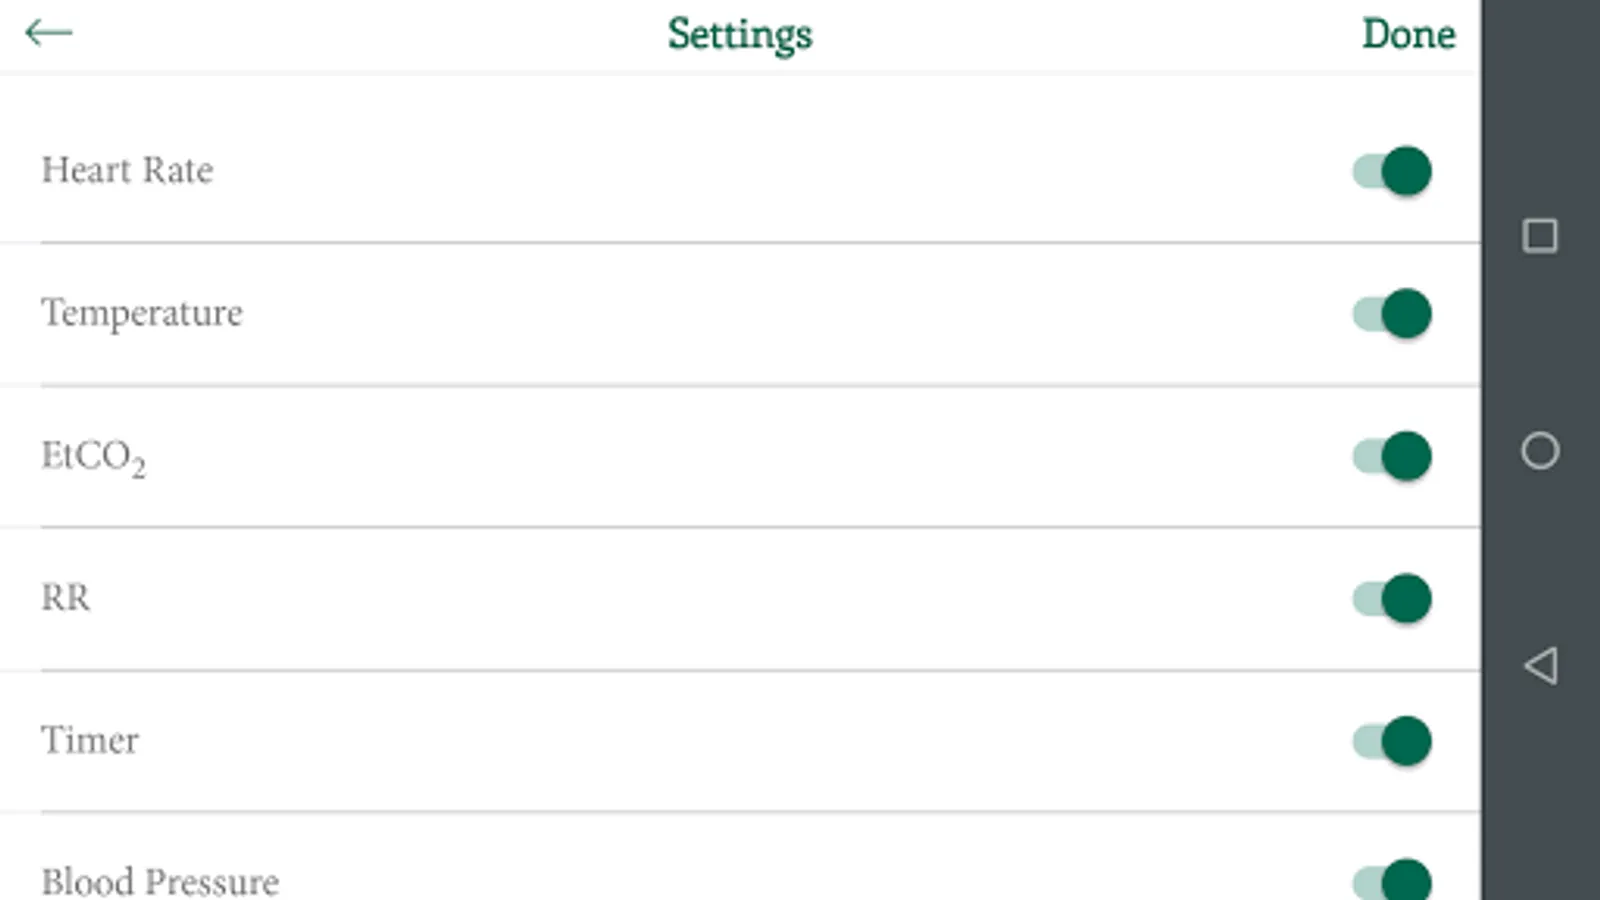This screenshot has width=1600, height=900.
Task: Turn off the Blood Pressure switch
Action: tap(1392, 882)
